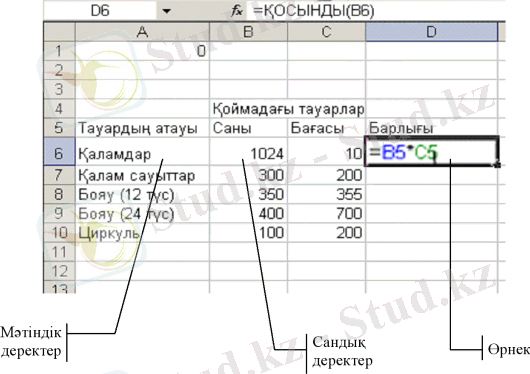Click the 'Бағасы' header cell
The image size is (530, 374).
point(327,128)
